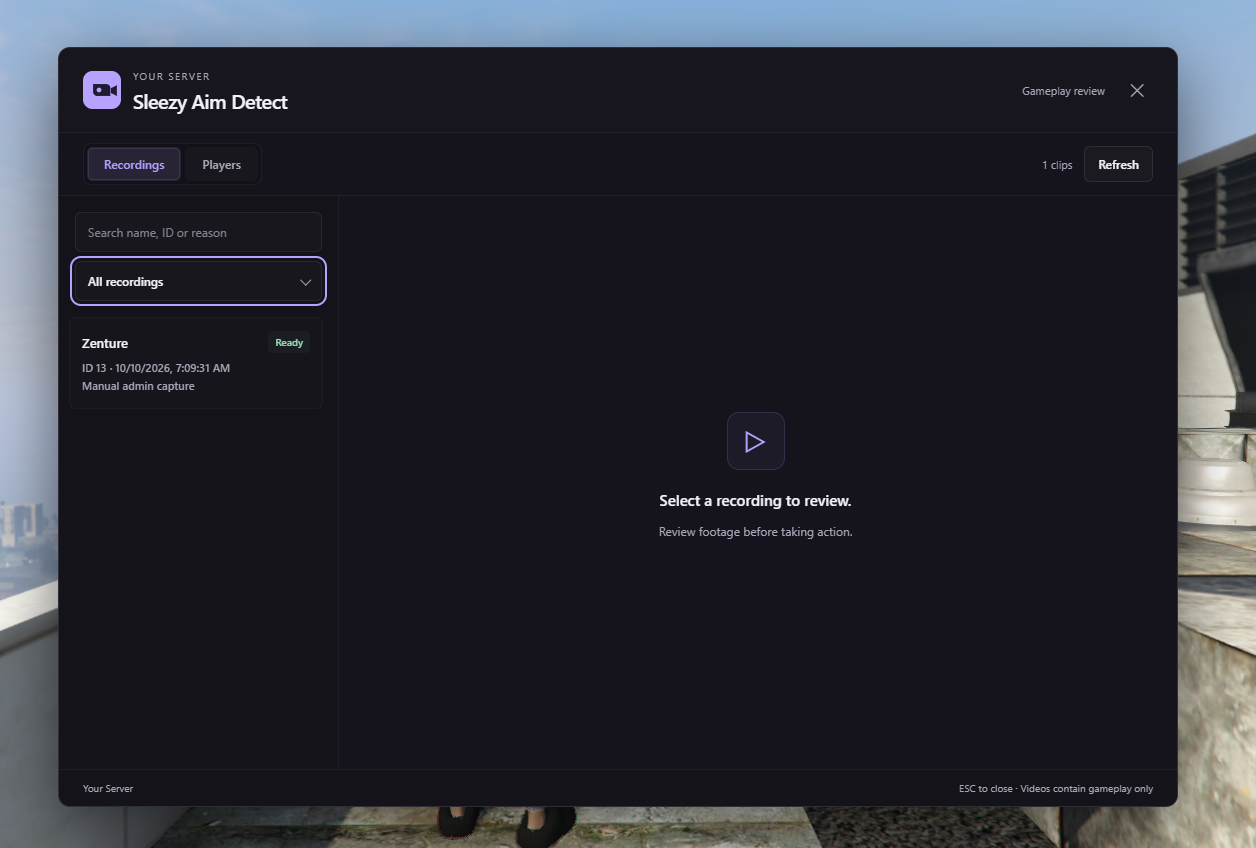Click the purple camera app logo
This screenshot has width=1256, height=848.
[x=102, y=90]
